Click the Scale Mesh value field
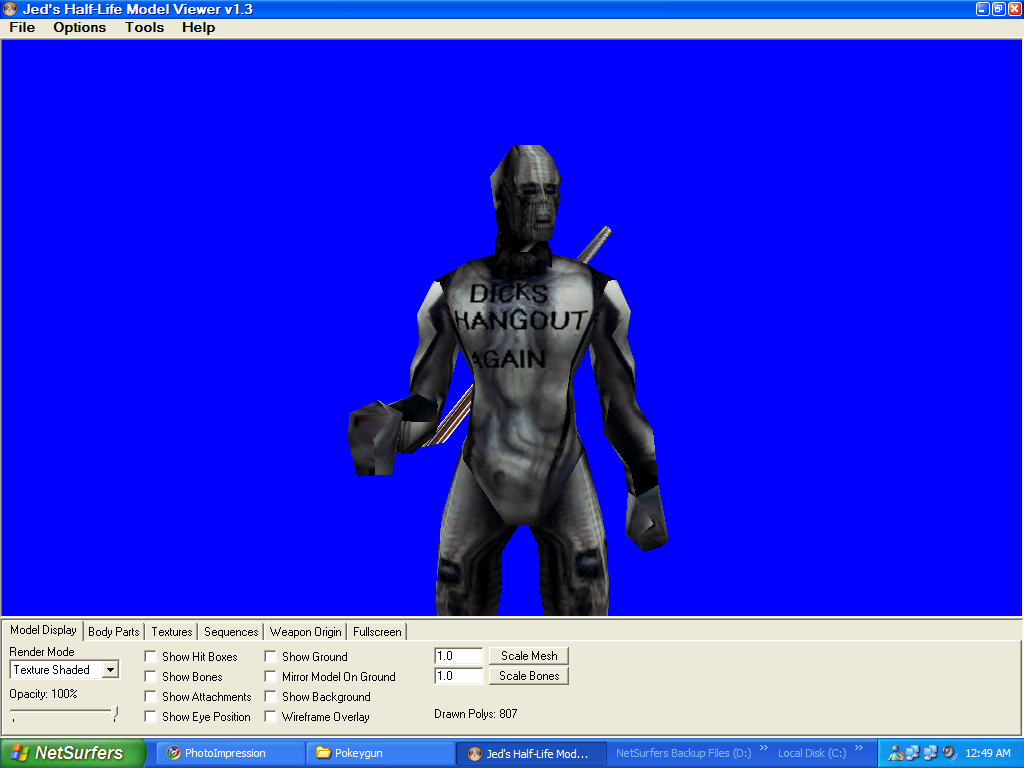1024x768 pixels. (x=458, y=656)
